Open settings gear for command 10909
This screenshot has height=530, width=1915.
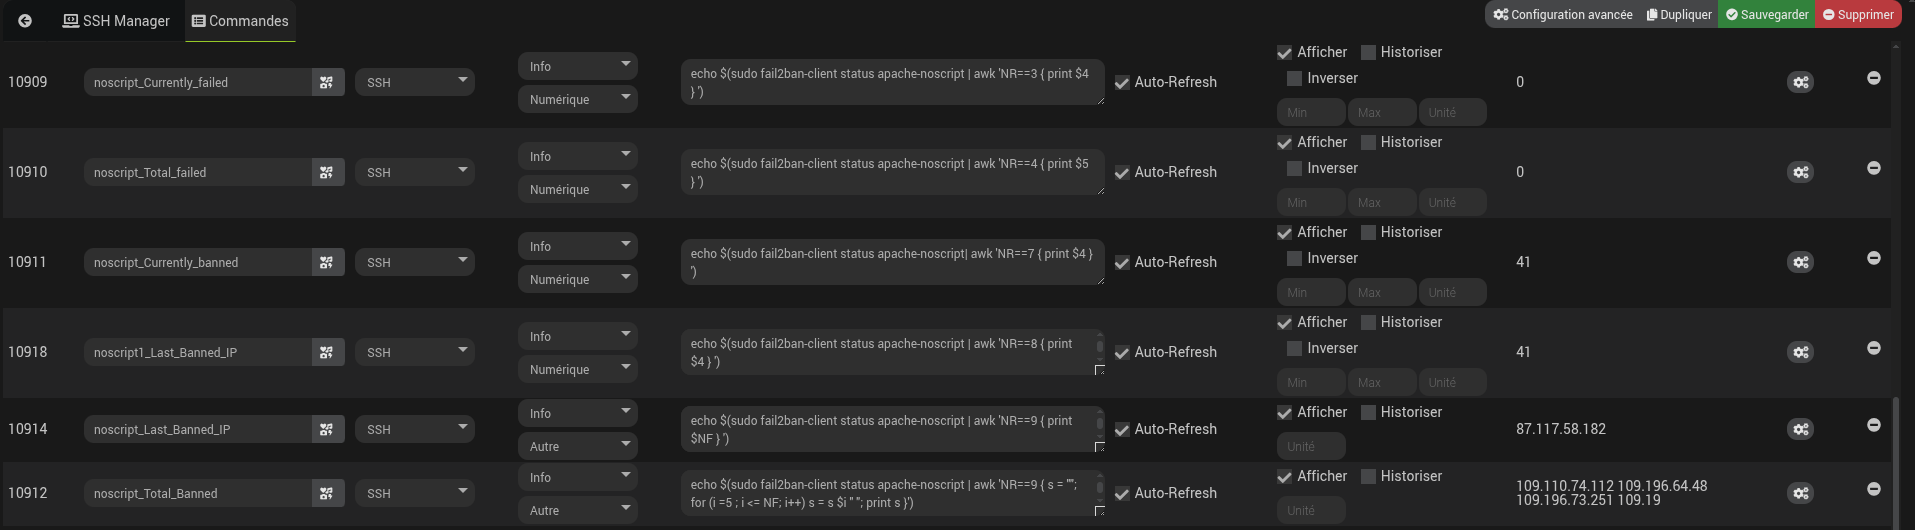1800,82
